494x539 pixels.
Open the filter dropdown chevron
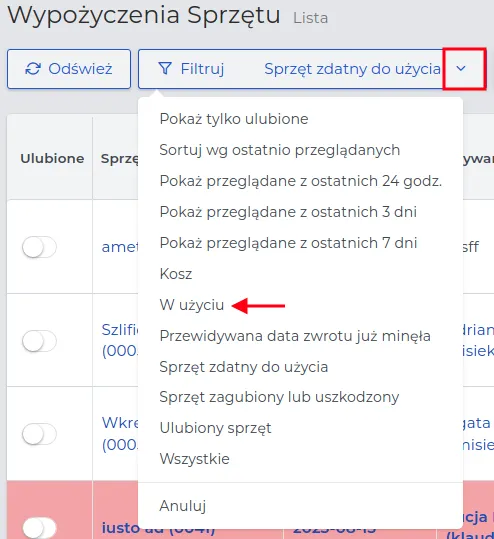coord(461,68)
